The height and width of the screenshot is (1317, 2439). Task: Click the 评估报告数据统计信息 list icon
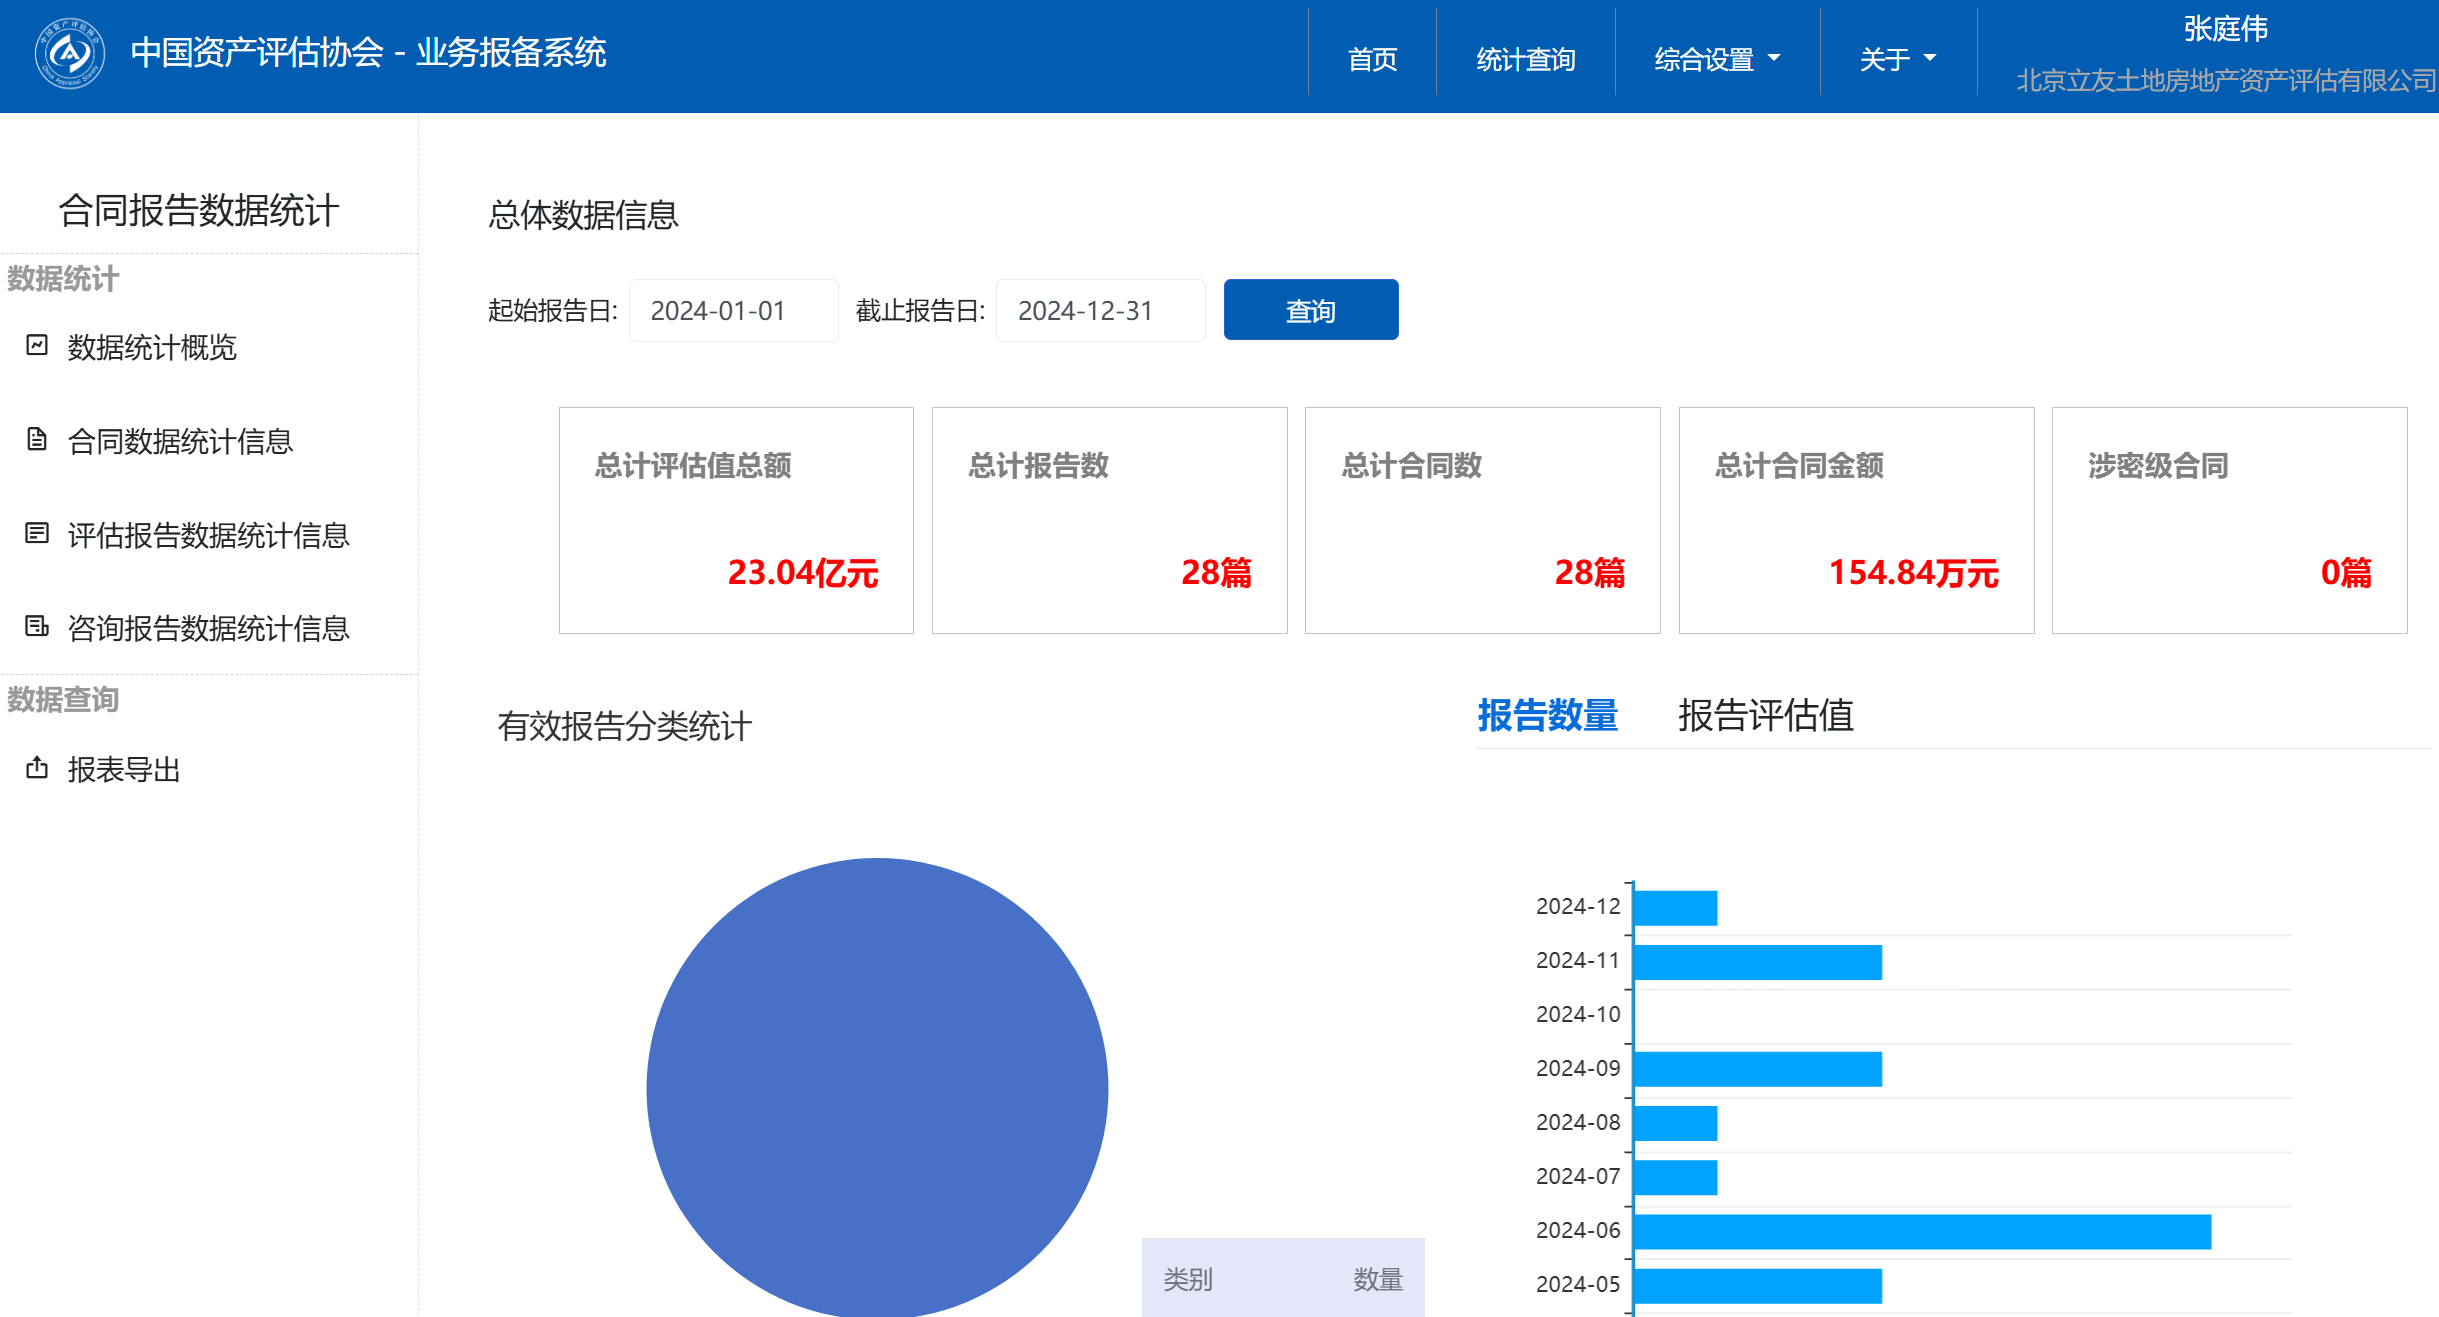point(37,534)
